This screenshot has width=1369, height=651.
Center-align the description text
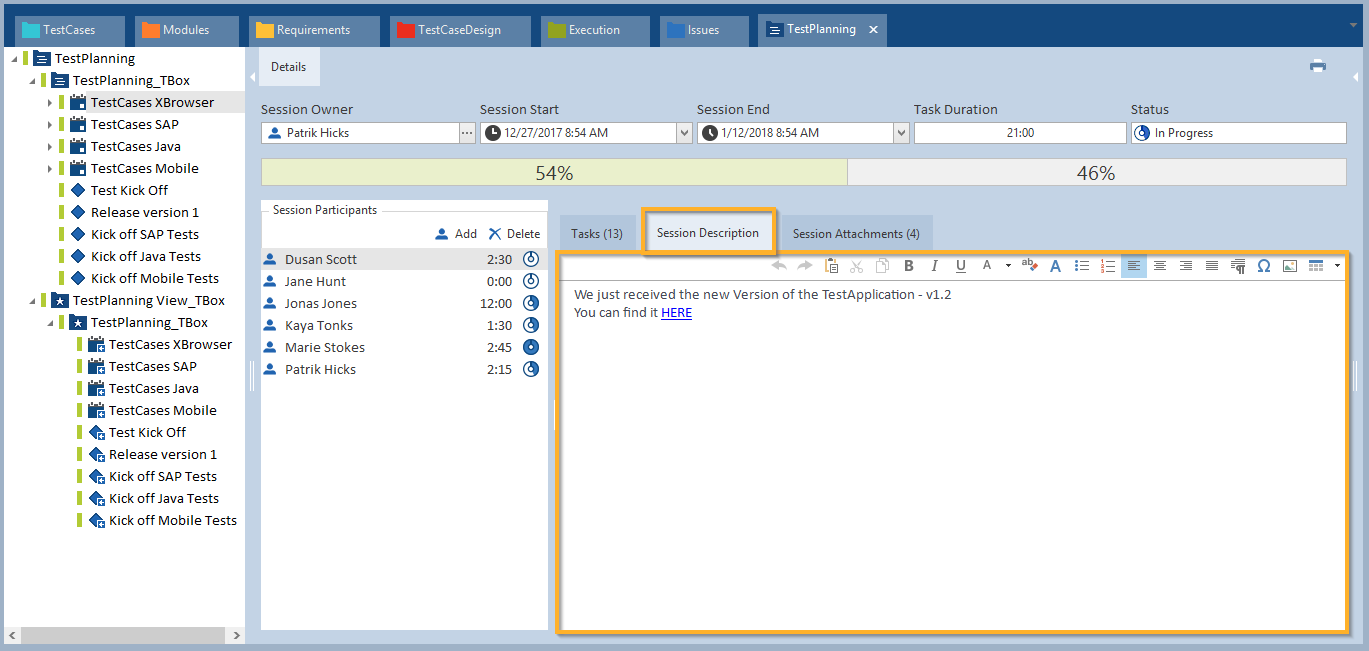pyautogui.click(x=1160, y=266)
